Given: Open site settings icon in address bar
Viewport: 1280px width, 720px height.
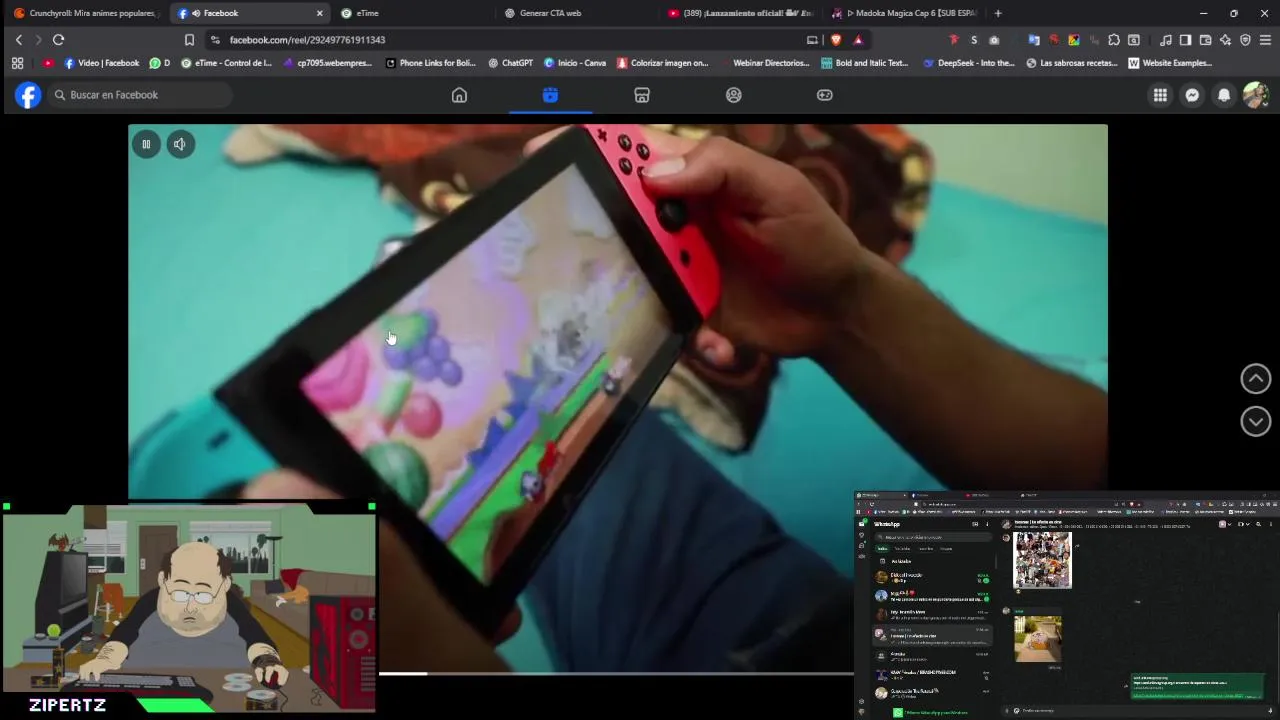Looking at the screenshot, I should (x=215, y=40).
